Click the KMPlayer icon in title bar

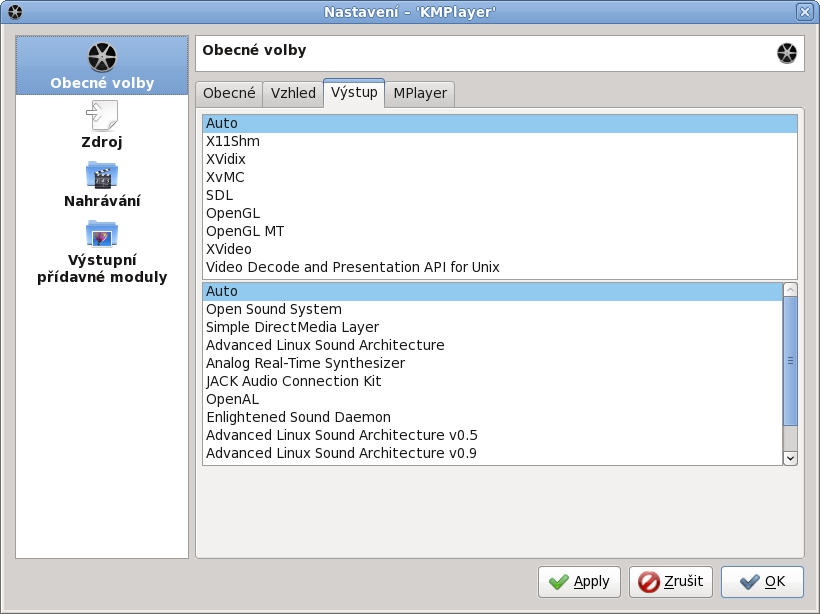tap(13, 12)
